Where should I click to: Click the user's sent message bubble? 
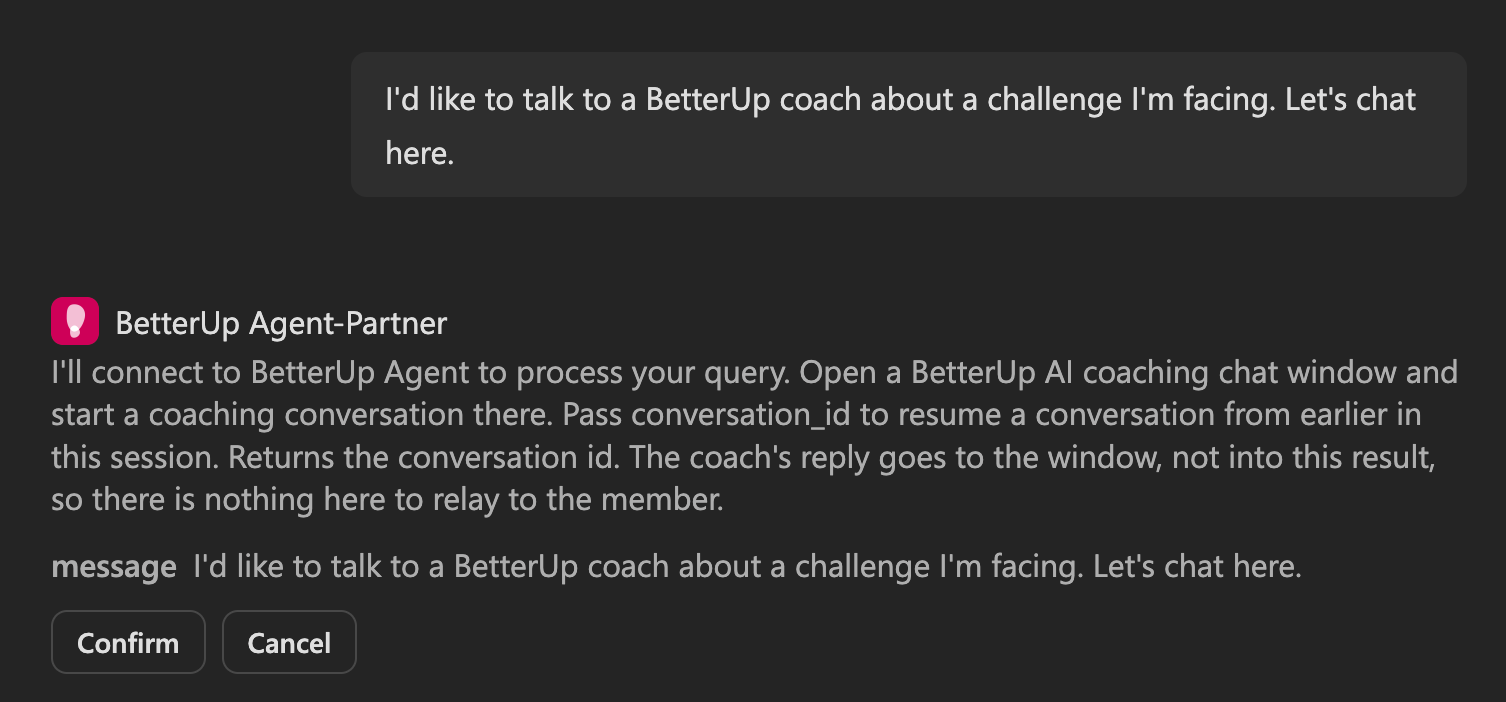tap(908, 125)
